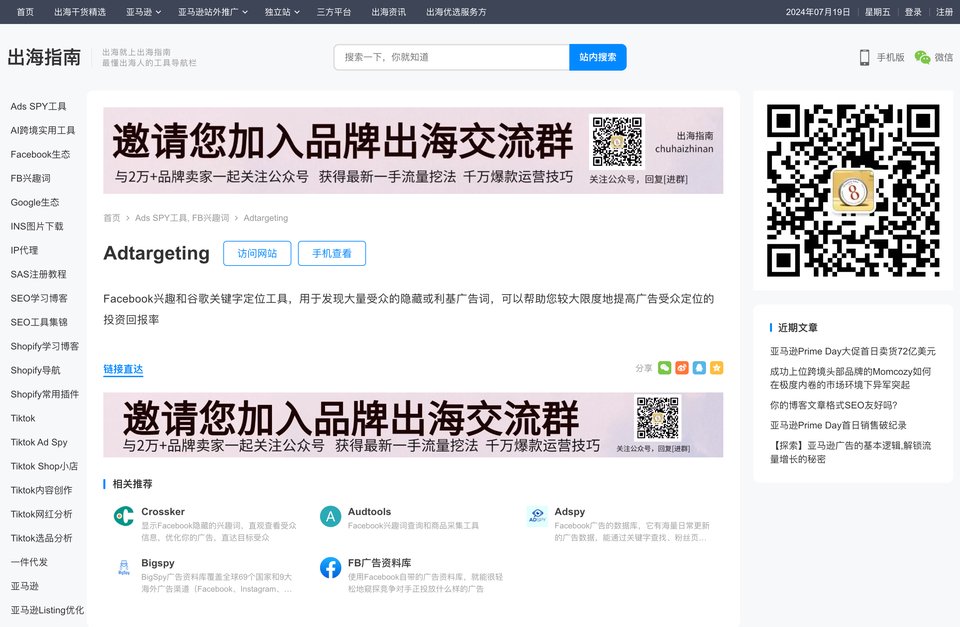Image resolution: width=960 pixels, height=627 pixels.
Task: Open the large sidebar QR code image
Action: pos(853,190)
